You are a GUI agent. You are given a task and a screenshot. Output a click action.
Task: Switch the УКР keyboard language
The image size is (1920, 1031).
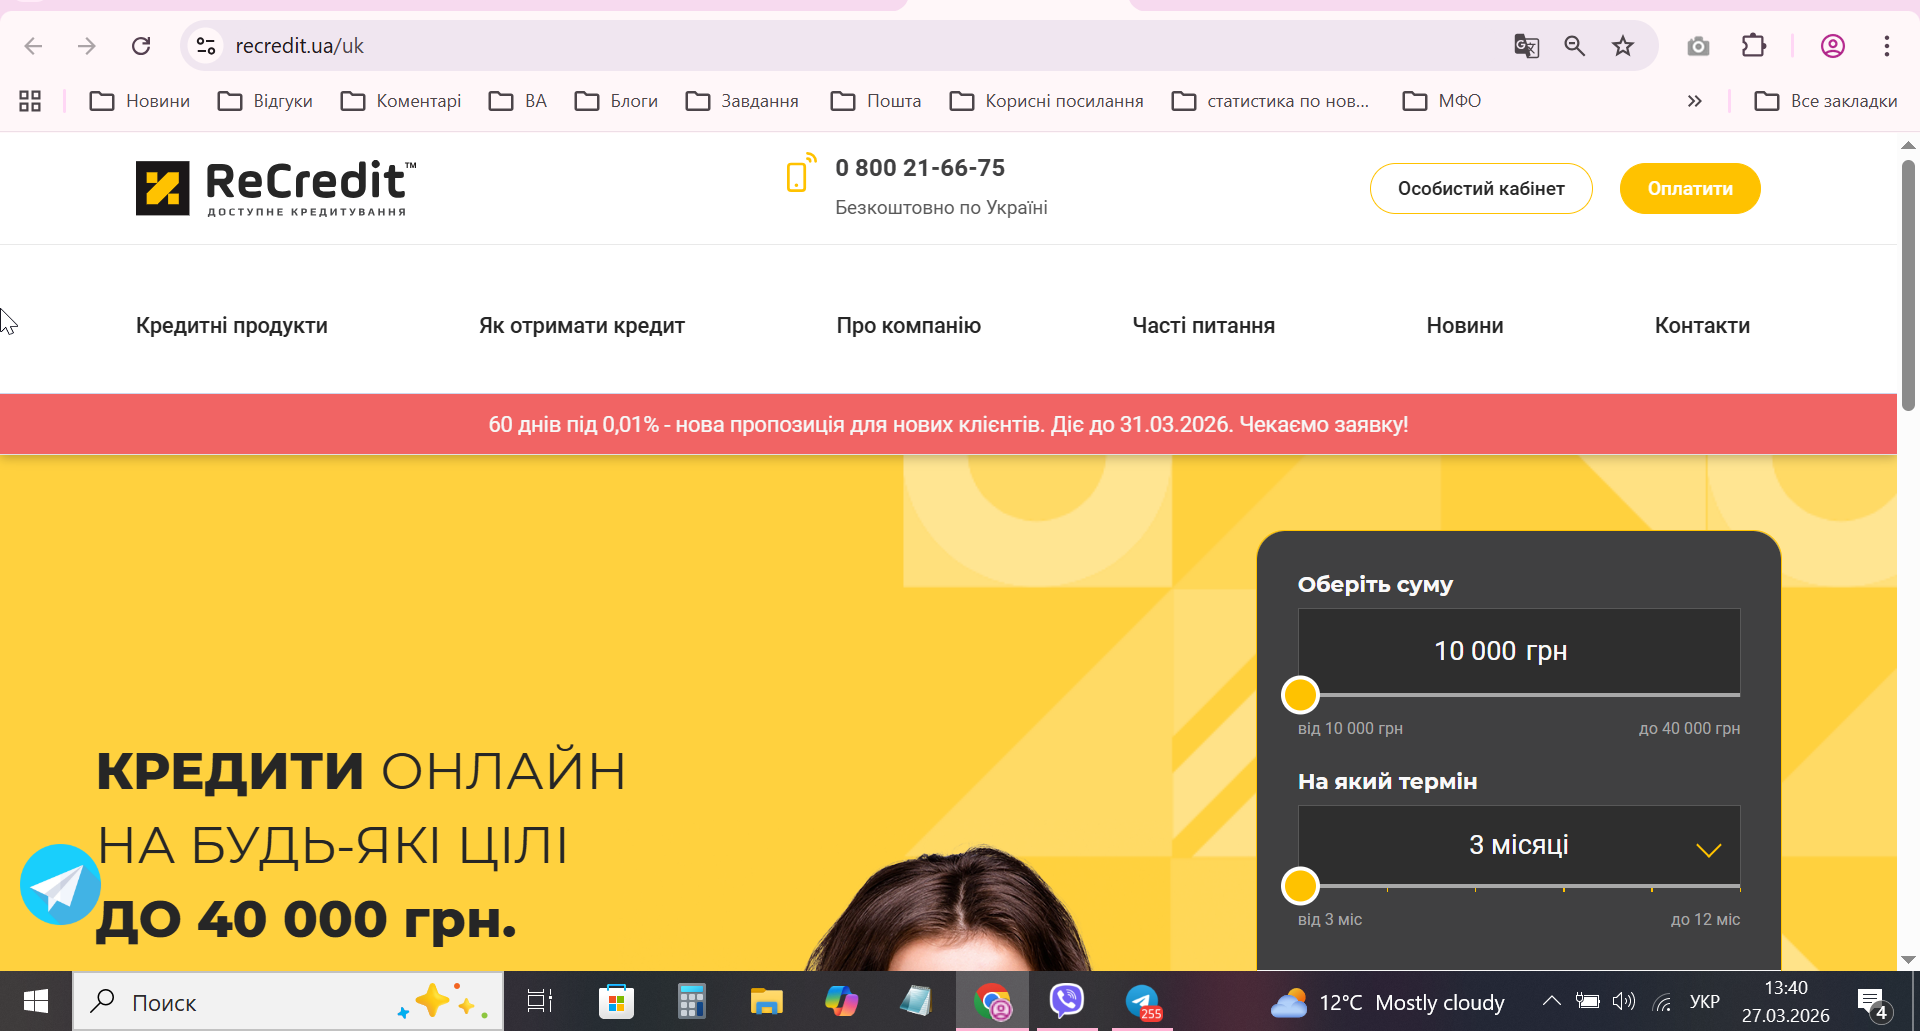pyautogui.click(x=1704, y=1001)
